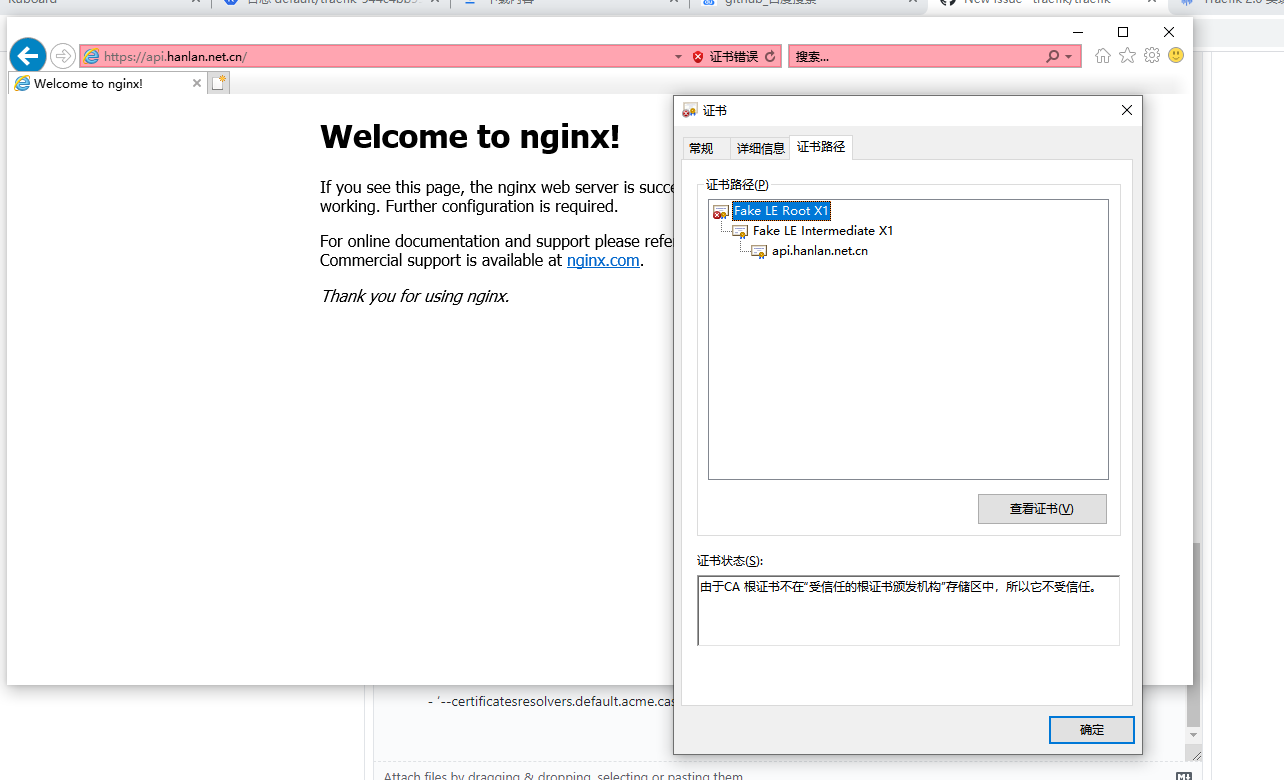This screenshot has width=1284, height=780.
Task: Close the 'Welcome to nginx!' tab
Action: [196, 83]
